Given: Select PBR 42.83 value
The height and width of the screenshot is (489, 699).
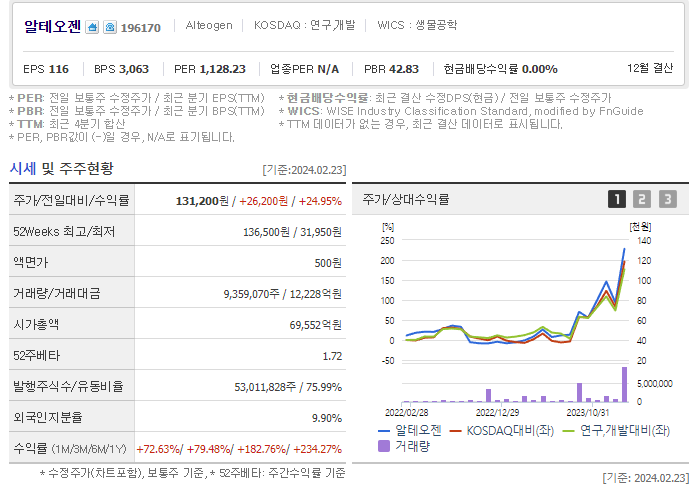Looking at the screenshot, I should pyautogui.click(x=391, y=69).
